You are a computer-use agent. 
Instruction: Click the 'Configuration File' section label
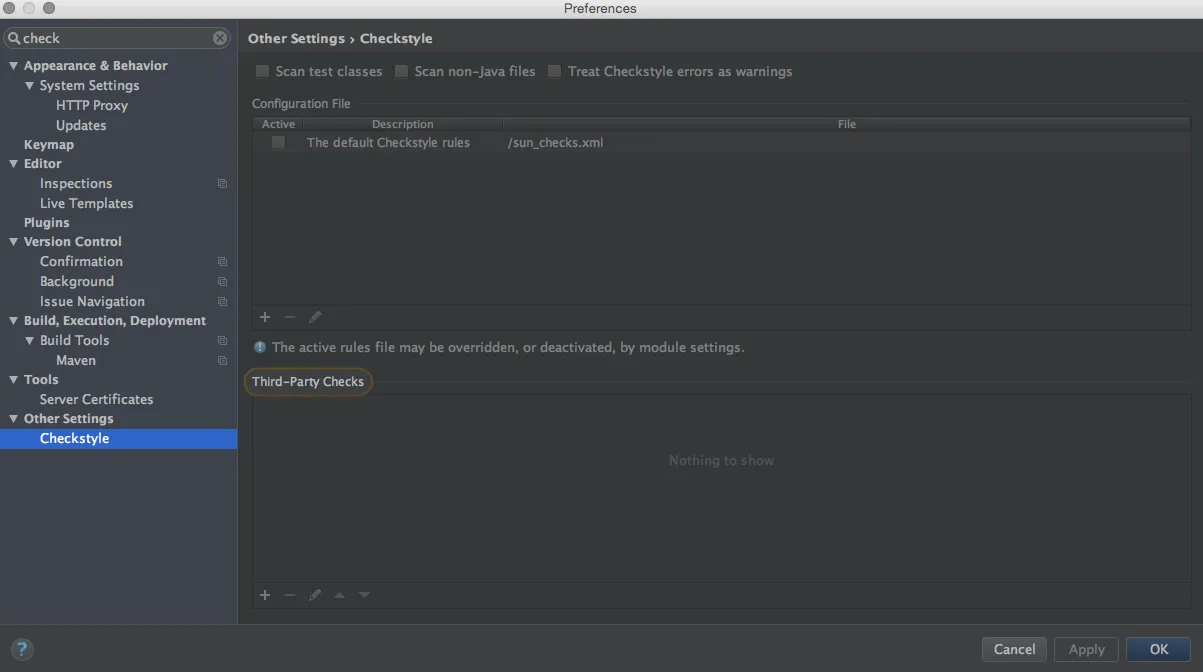click(301, 103)
